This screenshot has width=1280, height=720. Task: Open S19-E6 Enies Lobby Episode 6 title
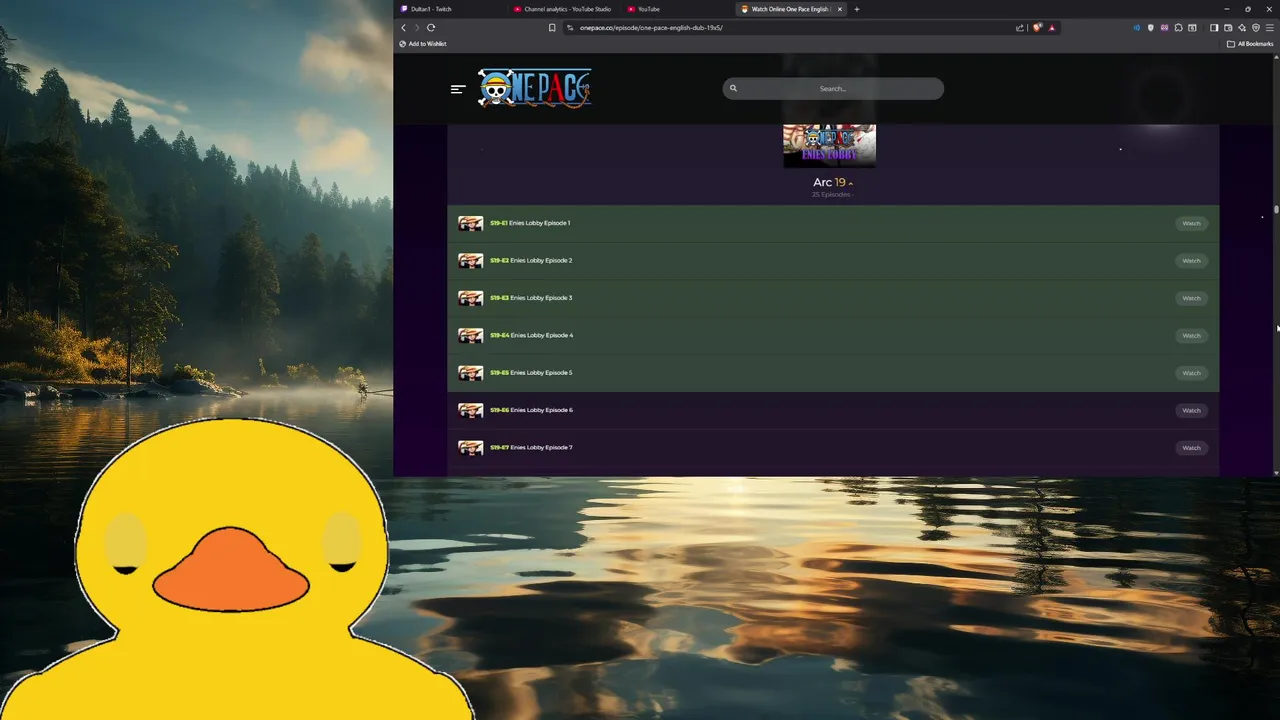pyautogui.click(x=531, y=410)
